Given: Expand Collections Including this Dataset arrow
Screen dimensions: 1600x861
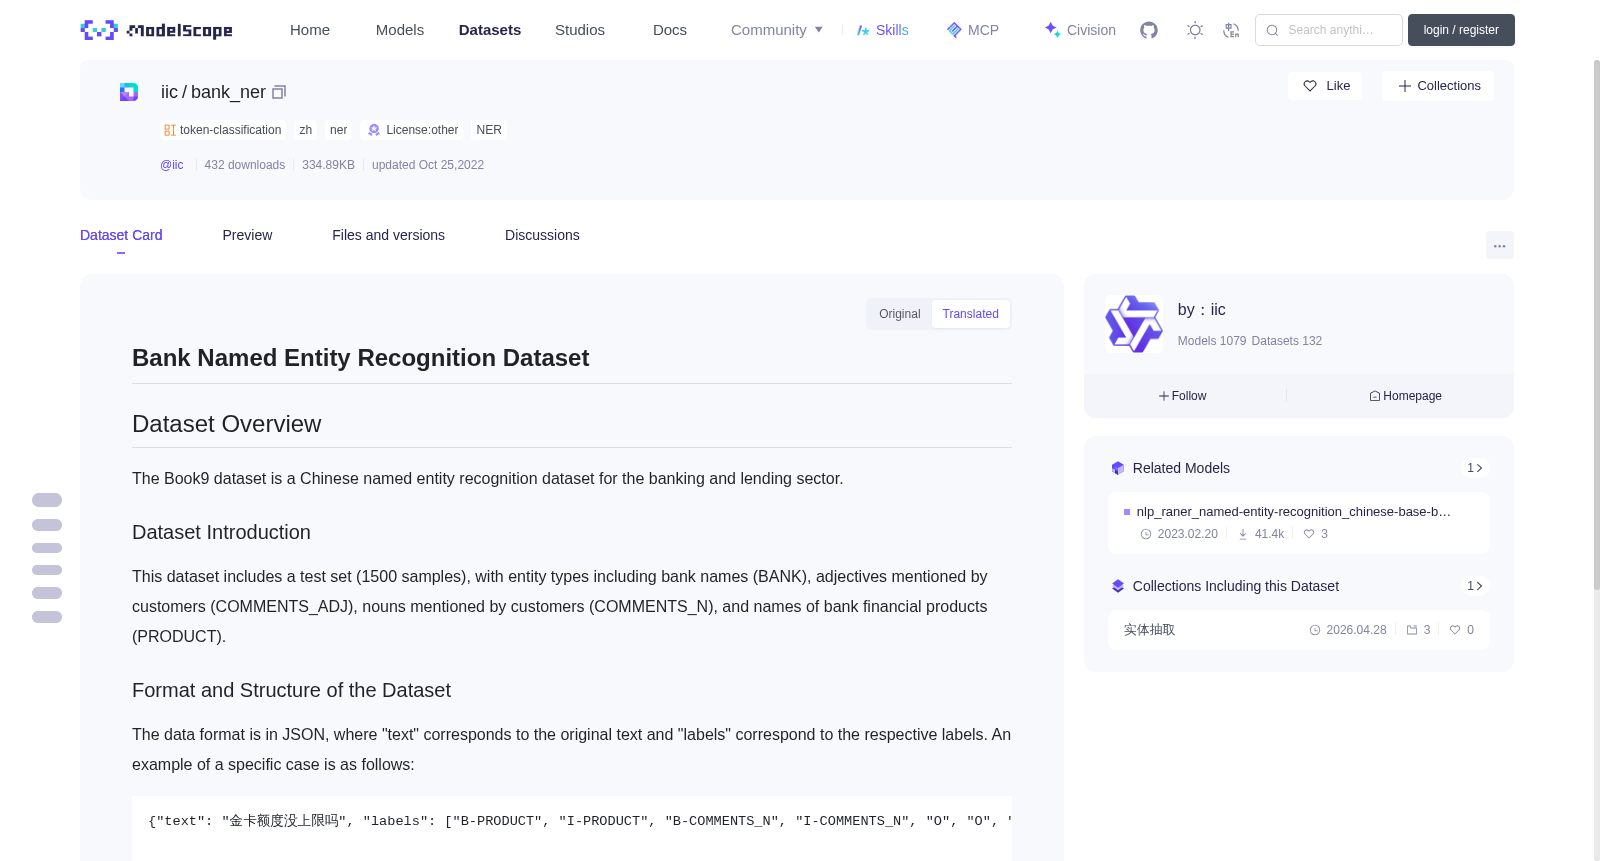Looking at the screenshot, I should point(1474,586).
